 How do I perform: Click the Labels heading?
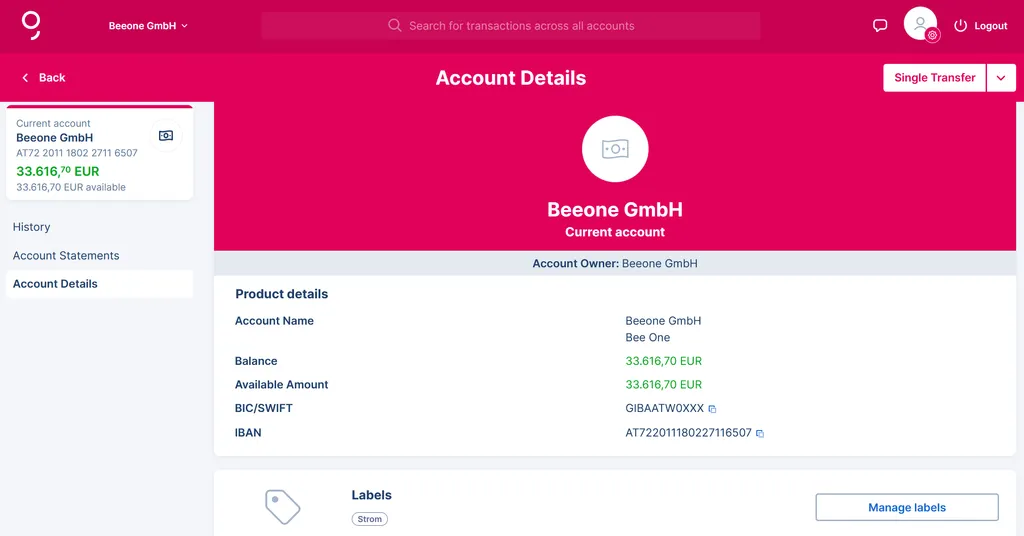[372, 495]
